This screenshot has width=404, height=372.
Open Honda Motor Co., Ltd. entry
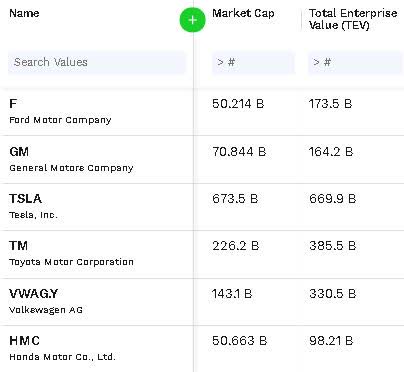[62, 357]
